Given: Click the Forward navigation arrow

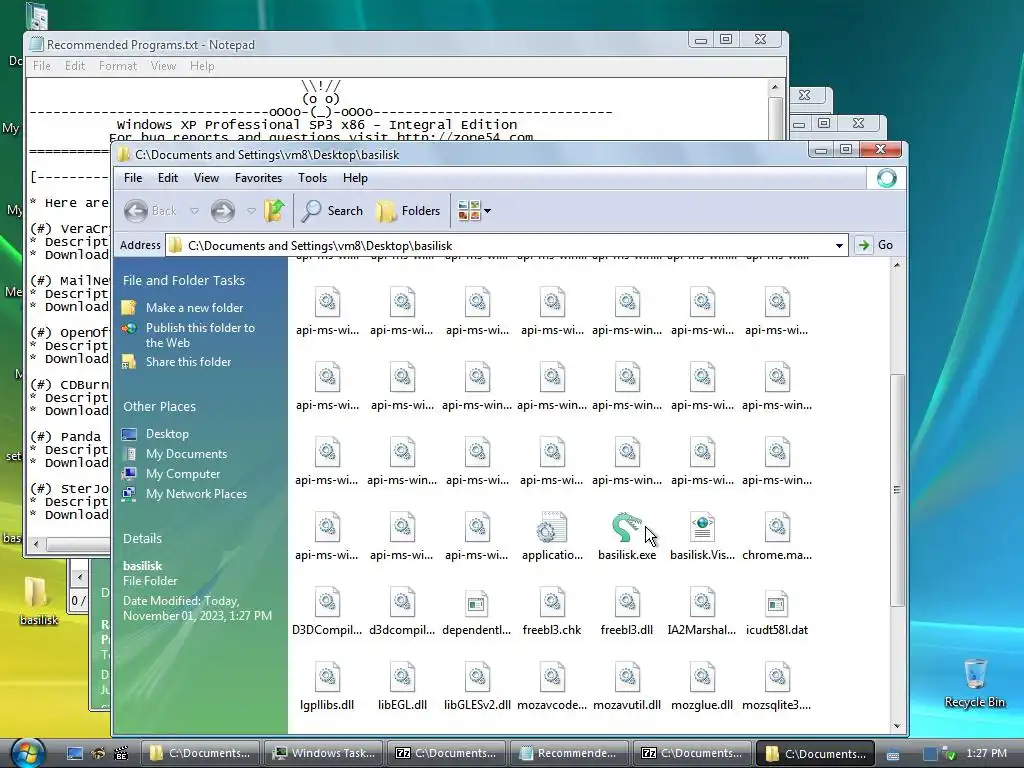Looking at the screenshot, I should 223,211.
